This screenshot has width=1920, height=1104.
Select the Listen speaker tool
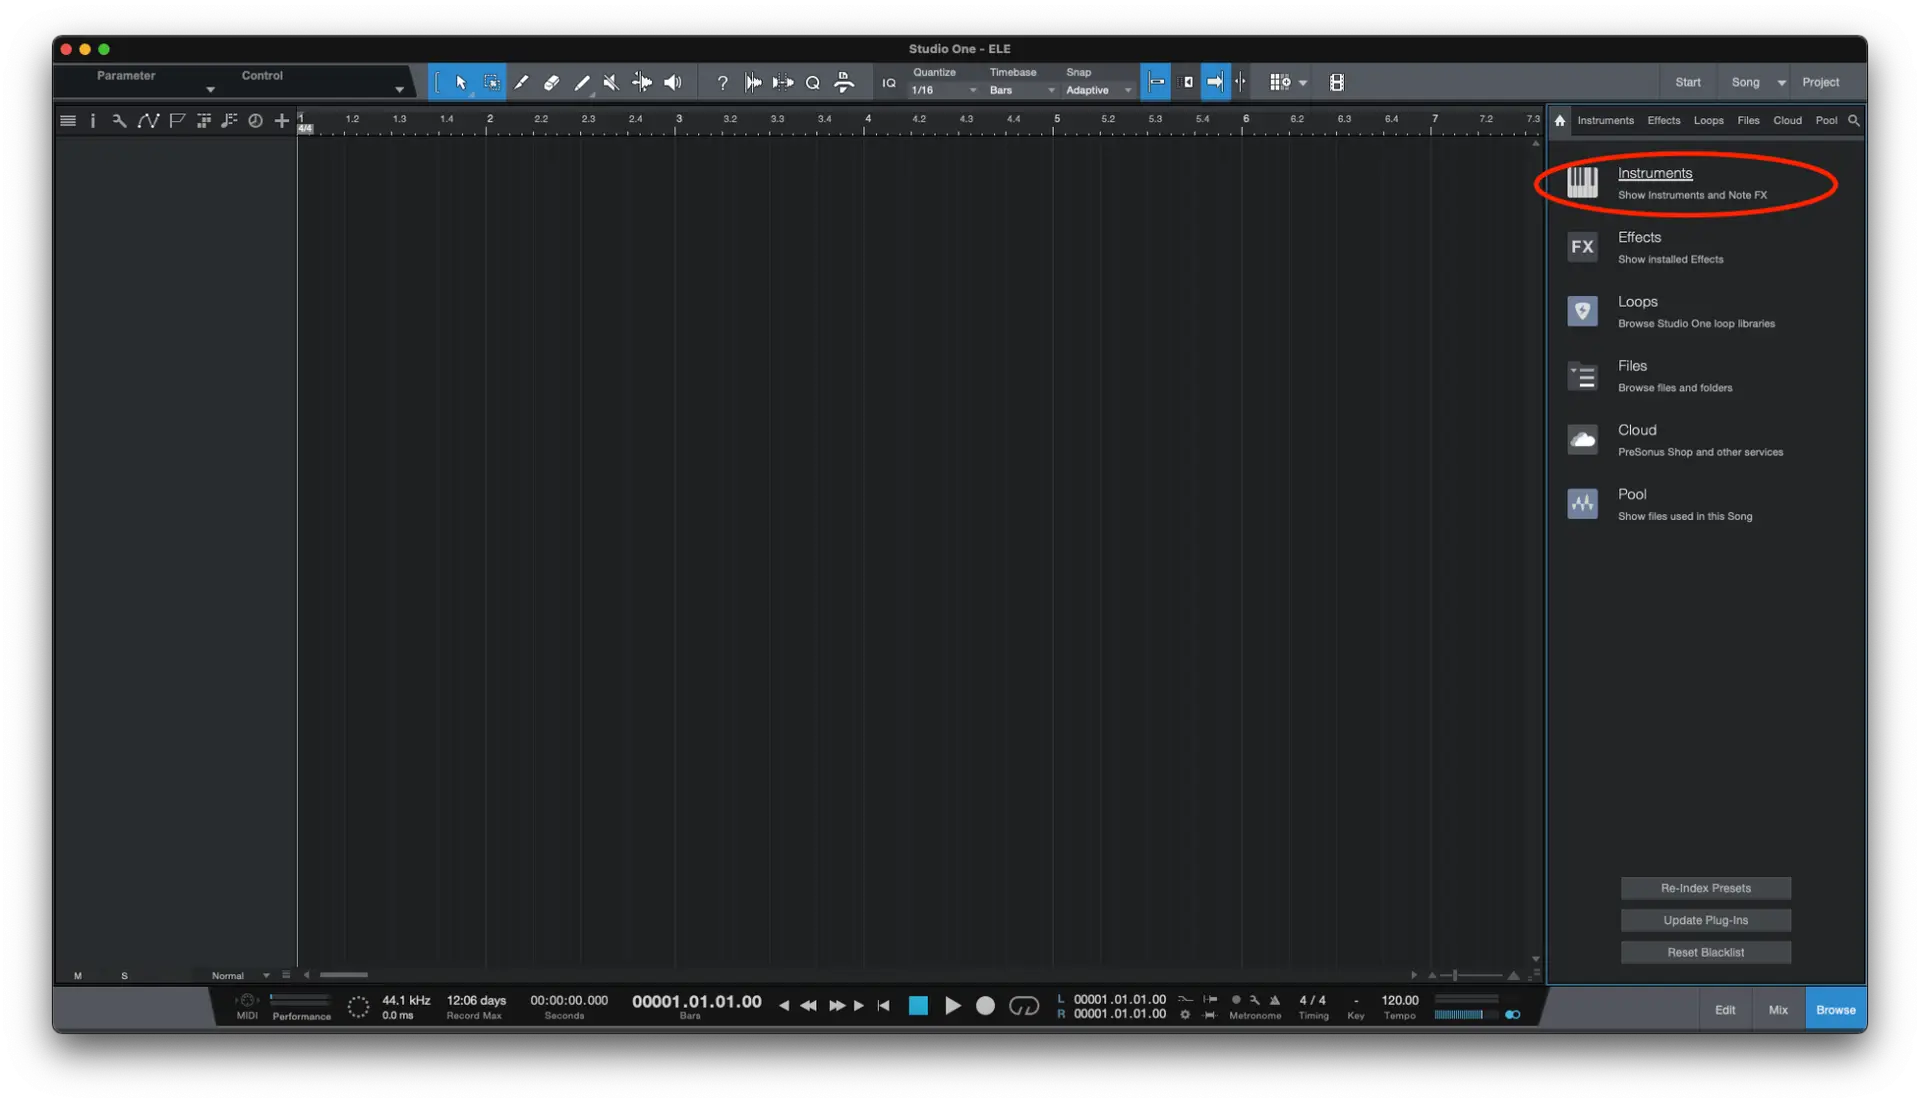click(x=673, y=83)
